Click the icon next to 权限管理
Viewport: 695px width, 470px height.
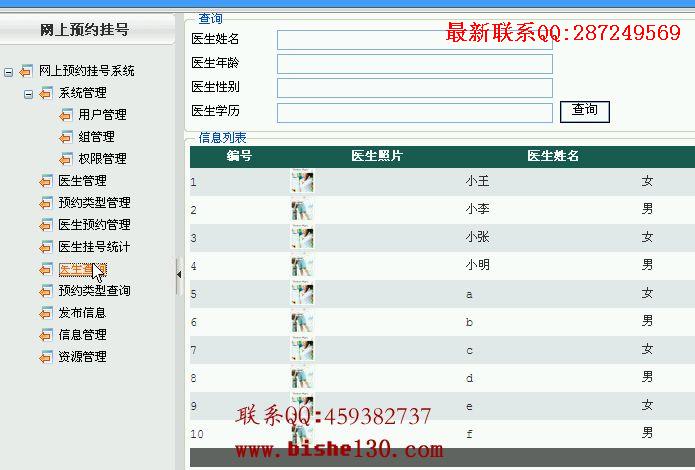coord(66,159)
